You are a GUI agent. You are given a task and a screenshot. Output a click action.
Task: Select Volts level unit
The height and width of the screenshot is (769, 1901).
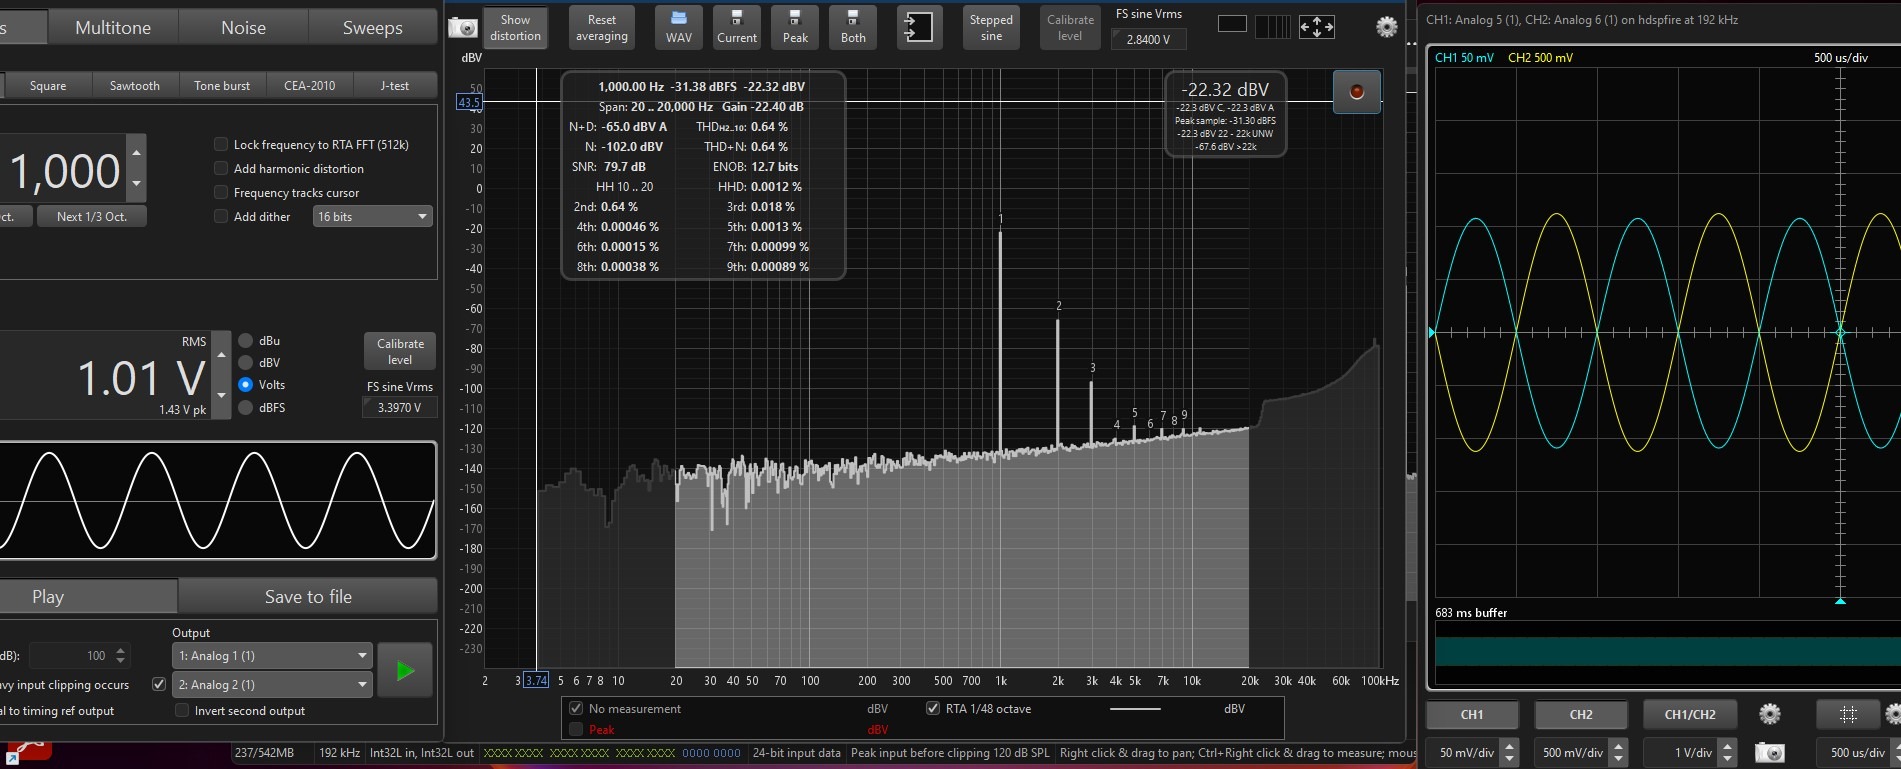[245, 384]
